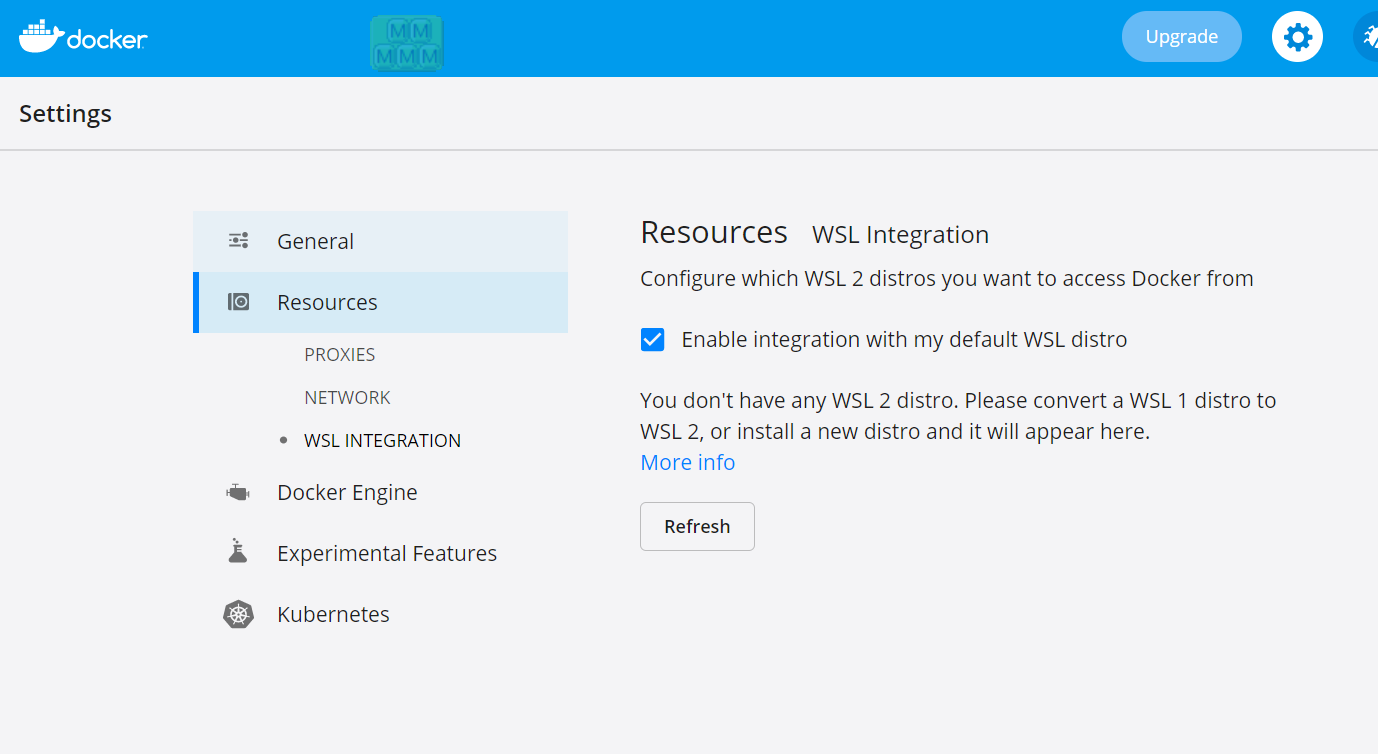This screenshot has height=754, width=1378.
Task: Open the More info link
Action: (x=688, y=462)
